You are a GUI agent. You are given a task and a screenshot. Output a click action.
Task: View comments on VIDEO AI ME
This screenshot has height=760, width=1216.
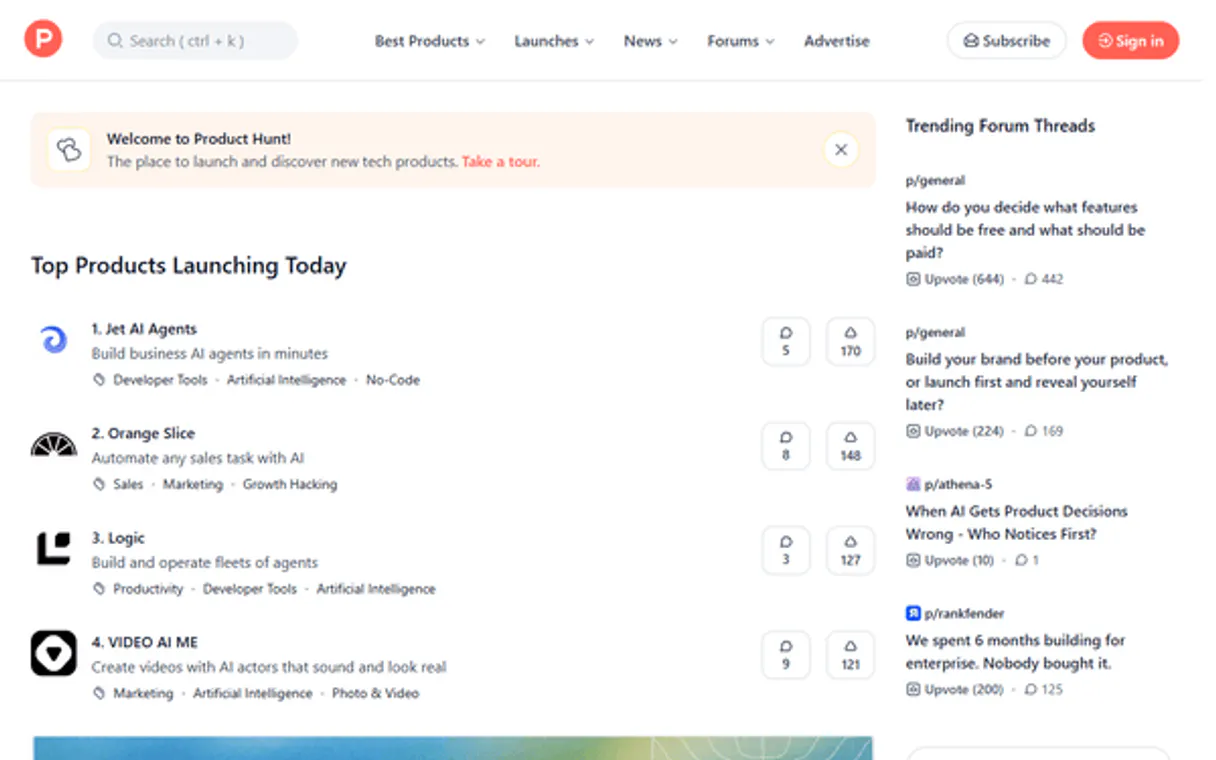[786, 655]
